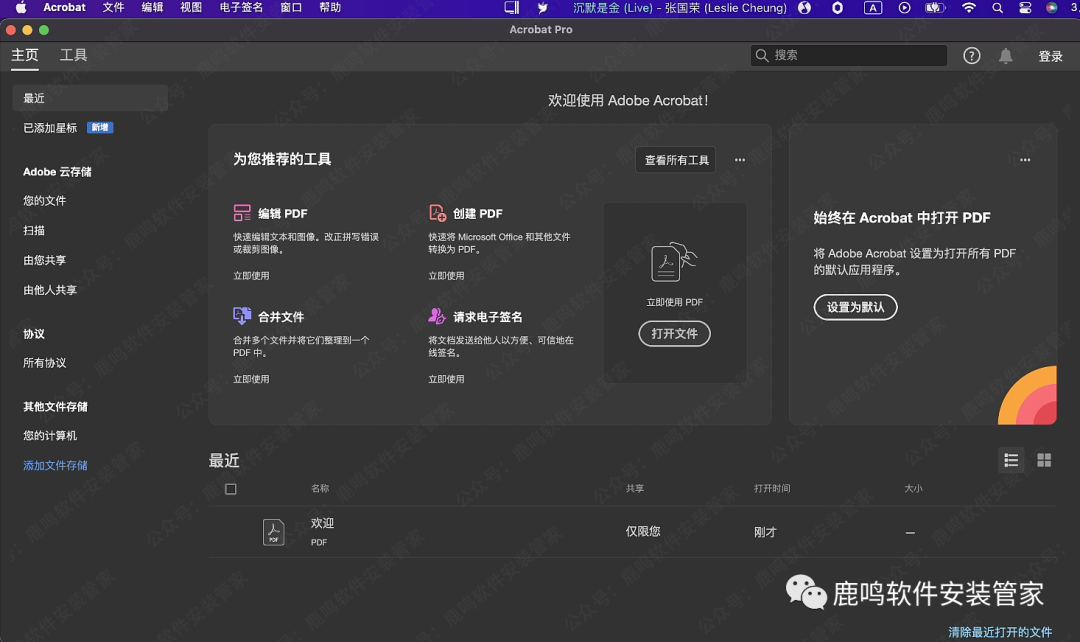Switch to the 工具 tab

pos(73,55)
